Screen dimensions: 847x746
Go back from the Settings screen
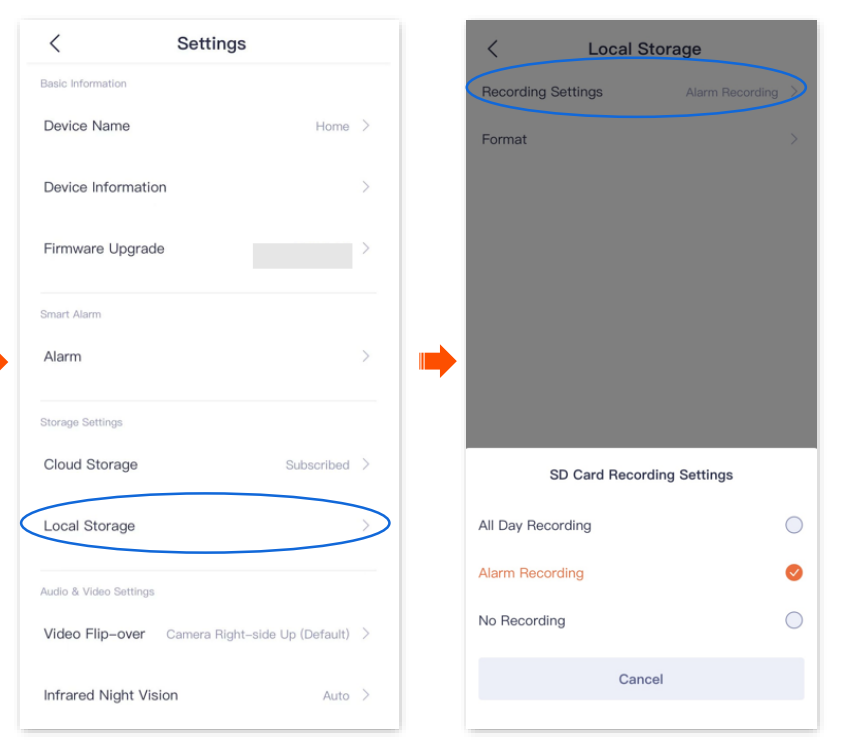coord(55,43)
